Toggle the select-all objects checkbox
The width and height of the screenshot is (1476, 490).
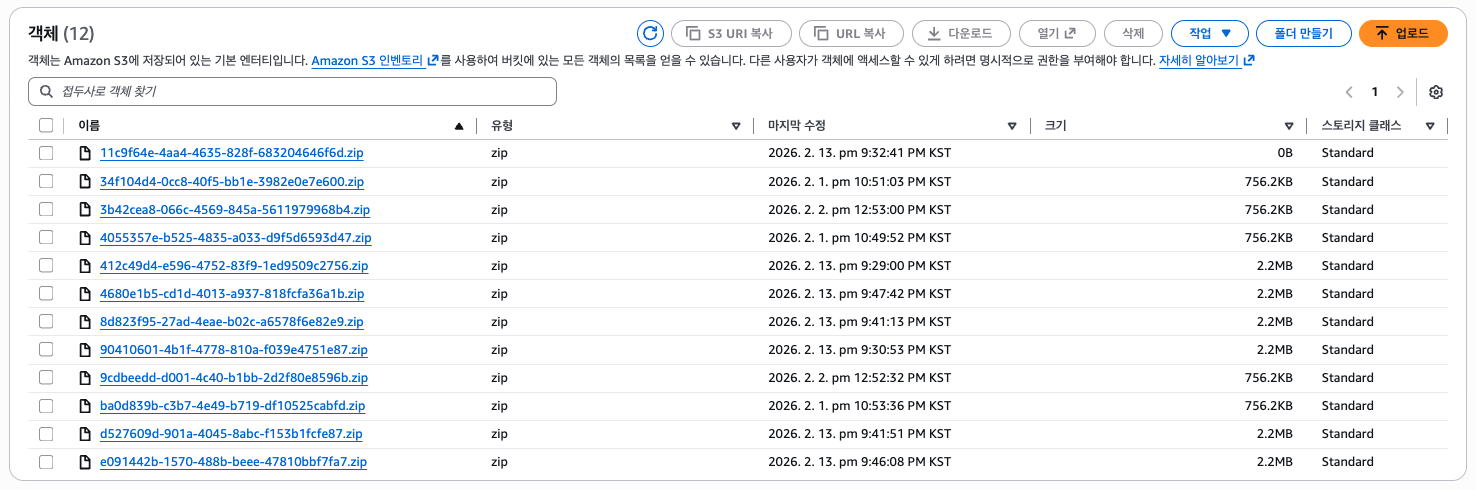46,126
